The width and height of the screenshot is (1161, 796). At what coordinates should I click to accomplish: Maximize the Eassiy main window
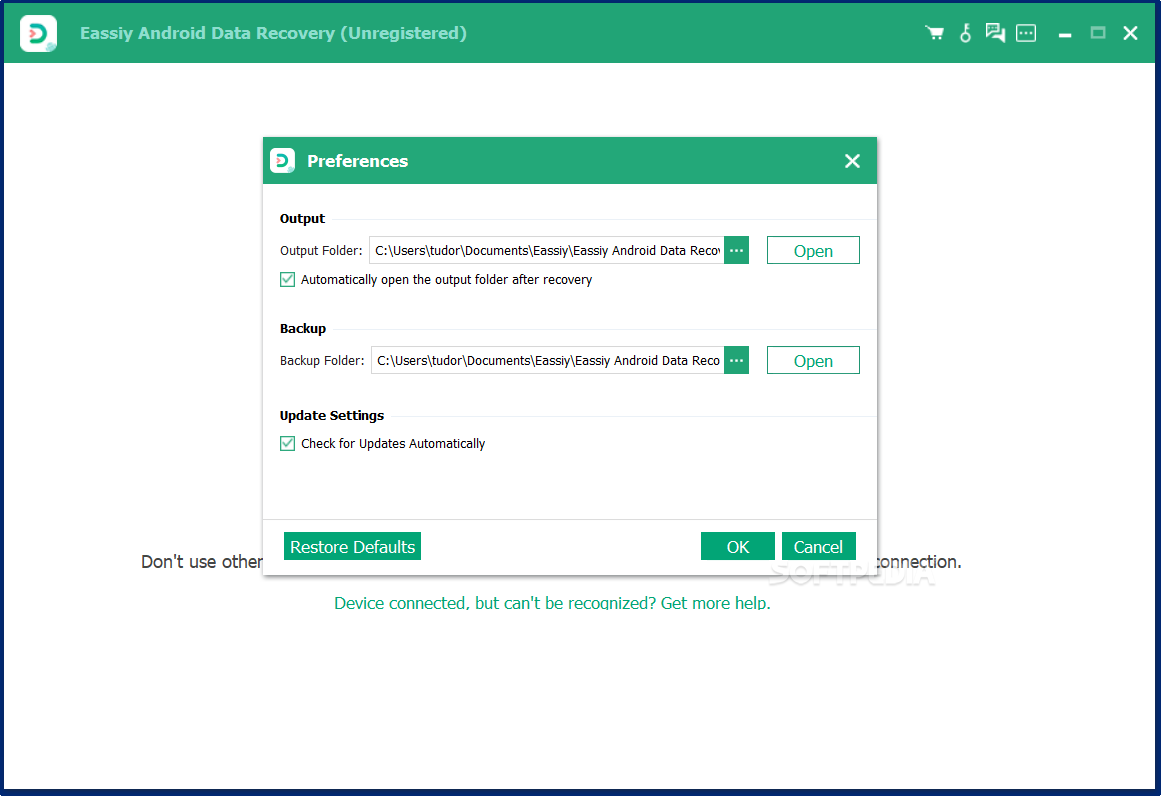tap(1098, 33)
